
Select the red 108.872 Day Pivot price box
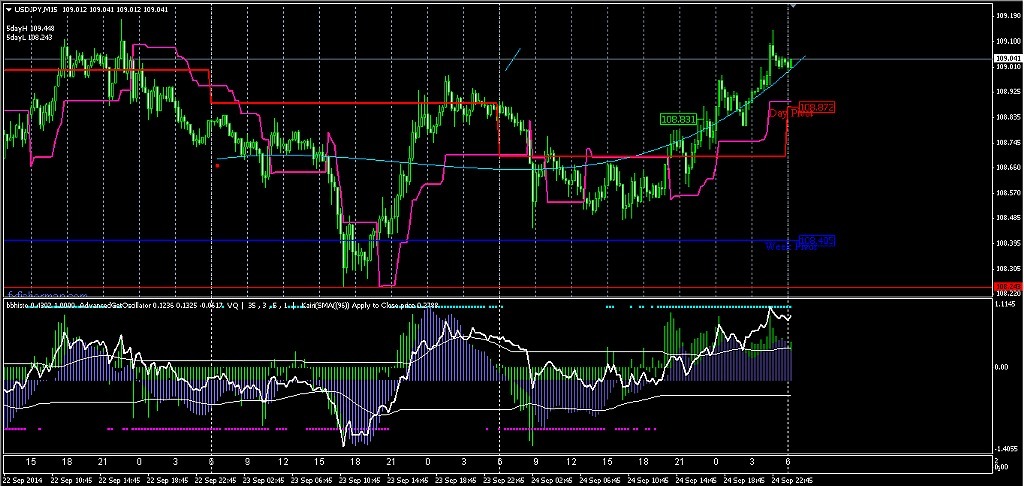(817, 106)
